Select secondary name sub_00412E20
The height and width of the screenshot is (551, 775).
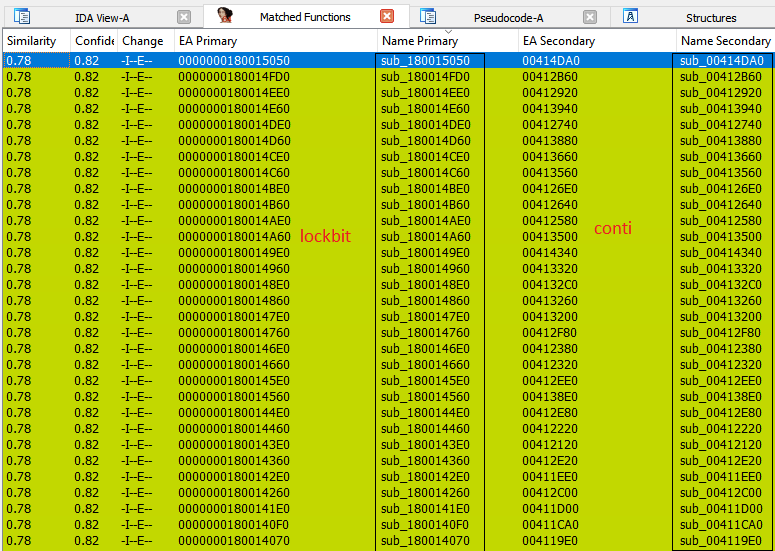(x=721, y=461)
